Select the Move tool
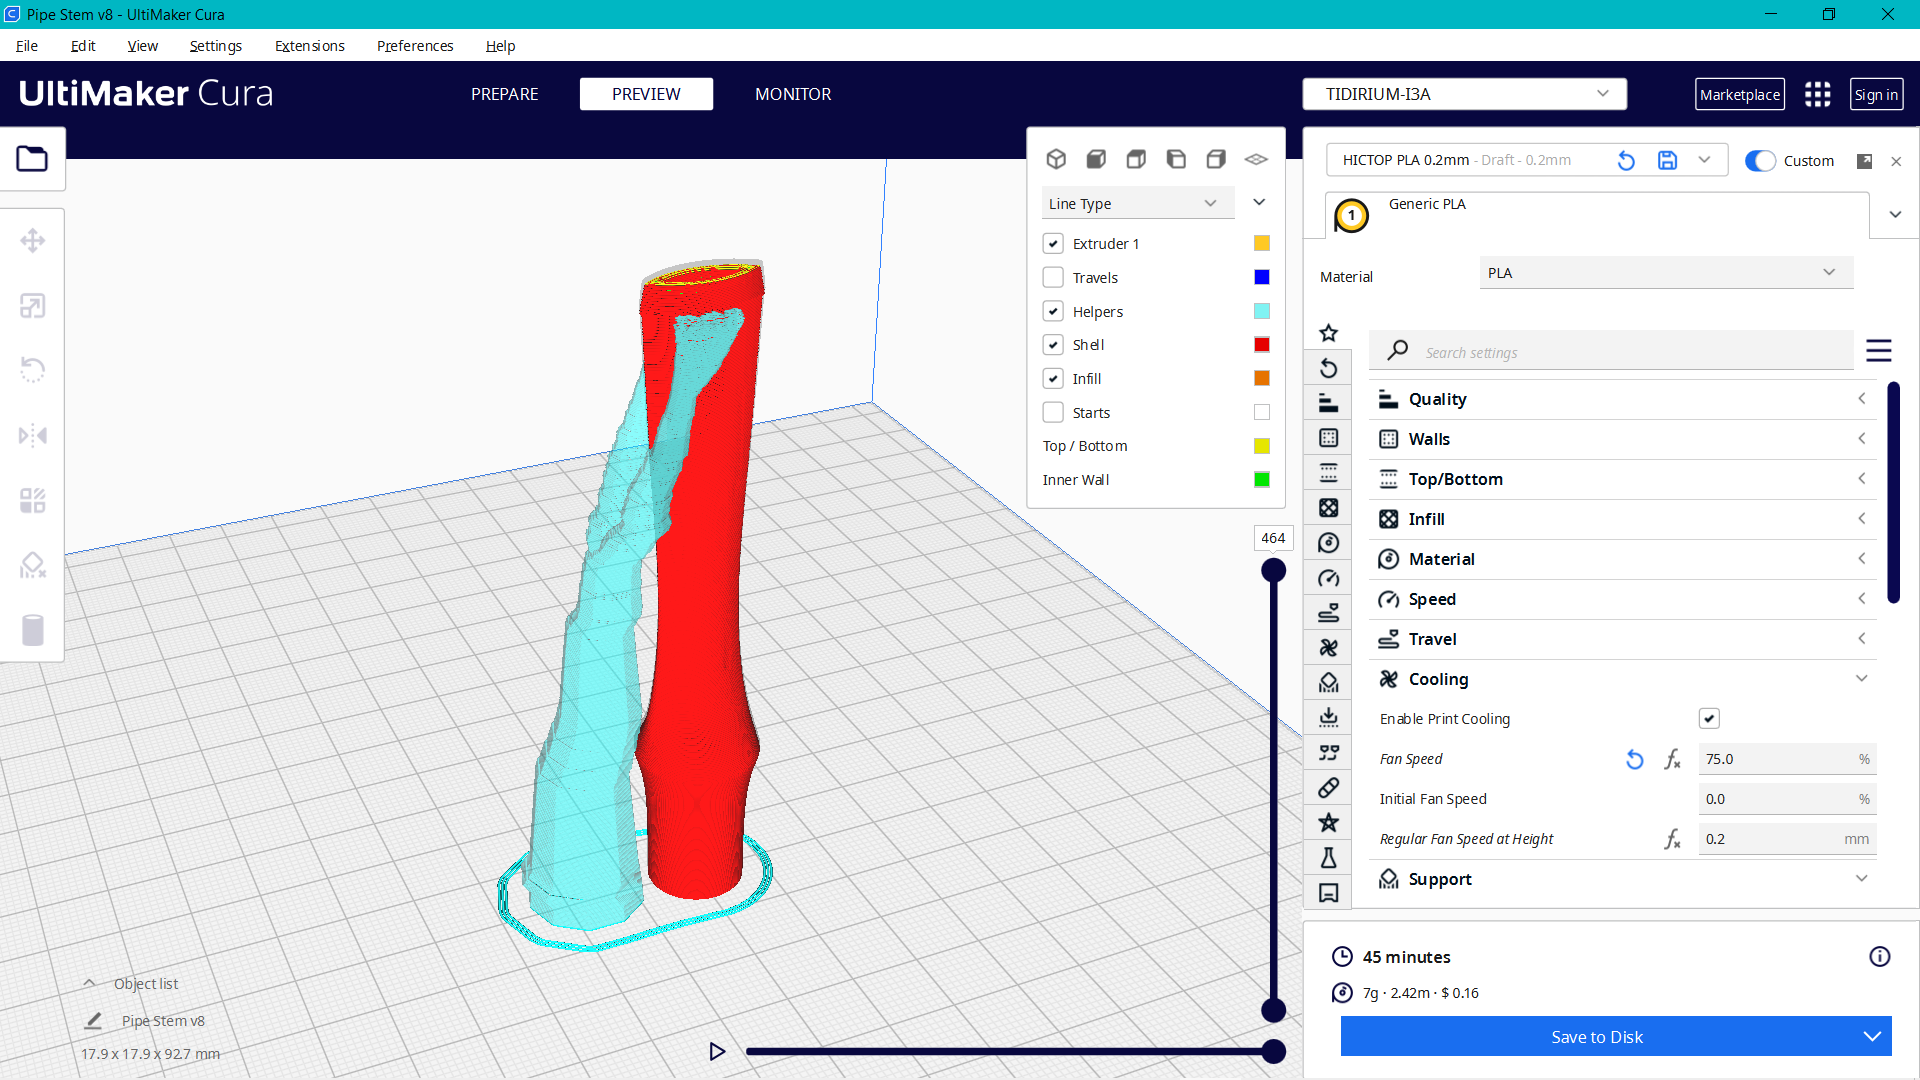Image resolution: width=1920 pixels, height=1080 pixels. click(x=33, y=240)
